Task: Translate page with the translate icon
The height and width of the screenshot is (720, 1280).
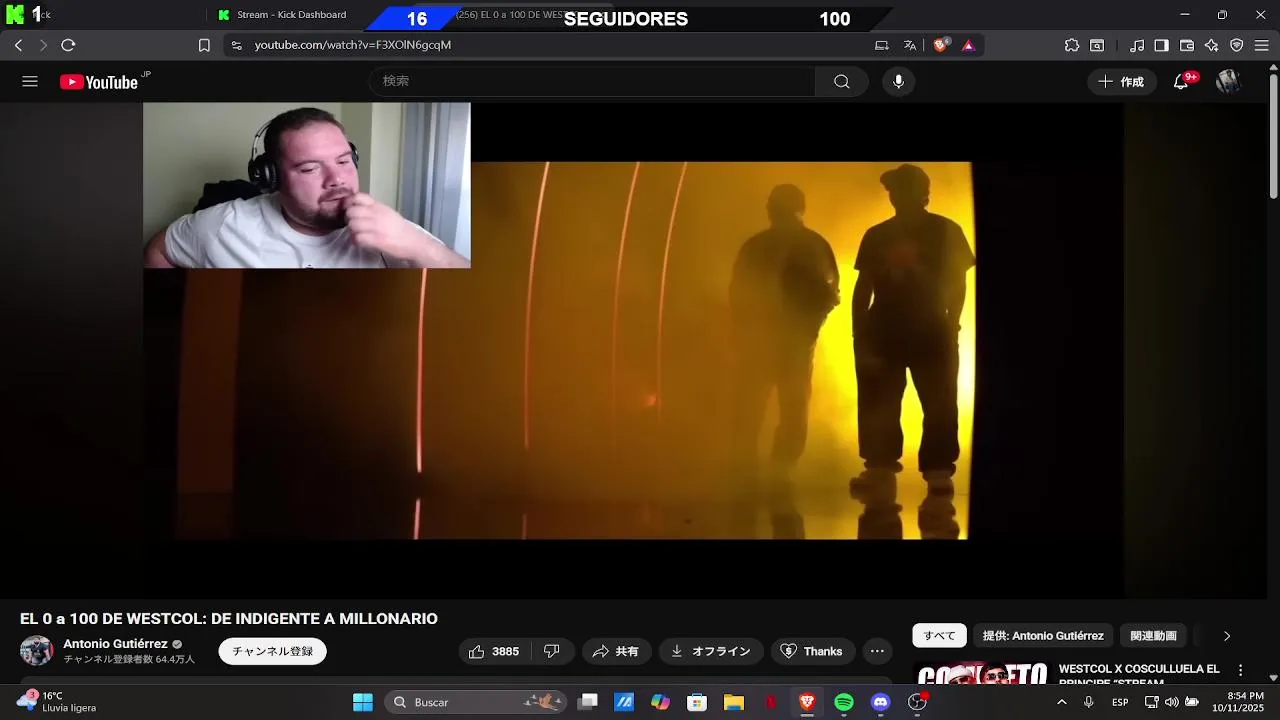Action: point(910,45)
